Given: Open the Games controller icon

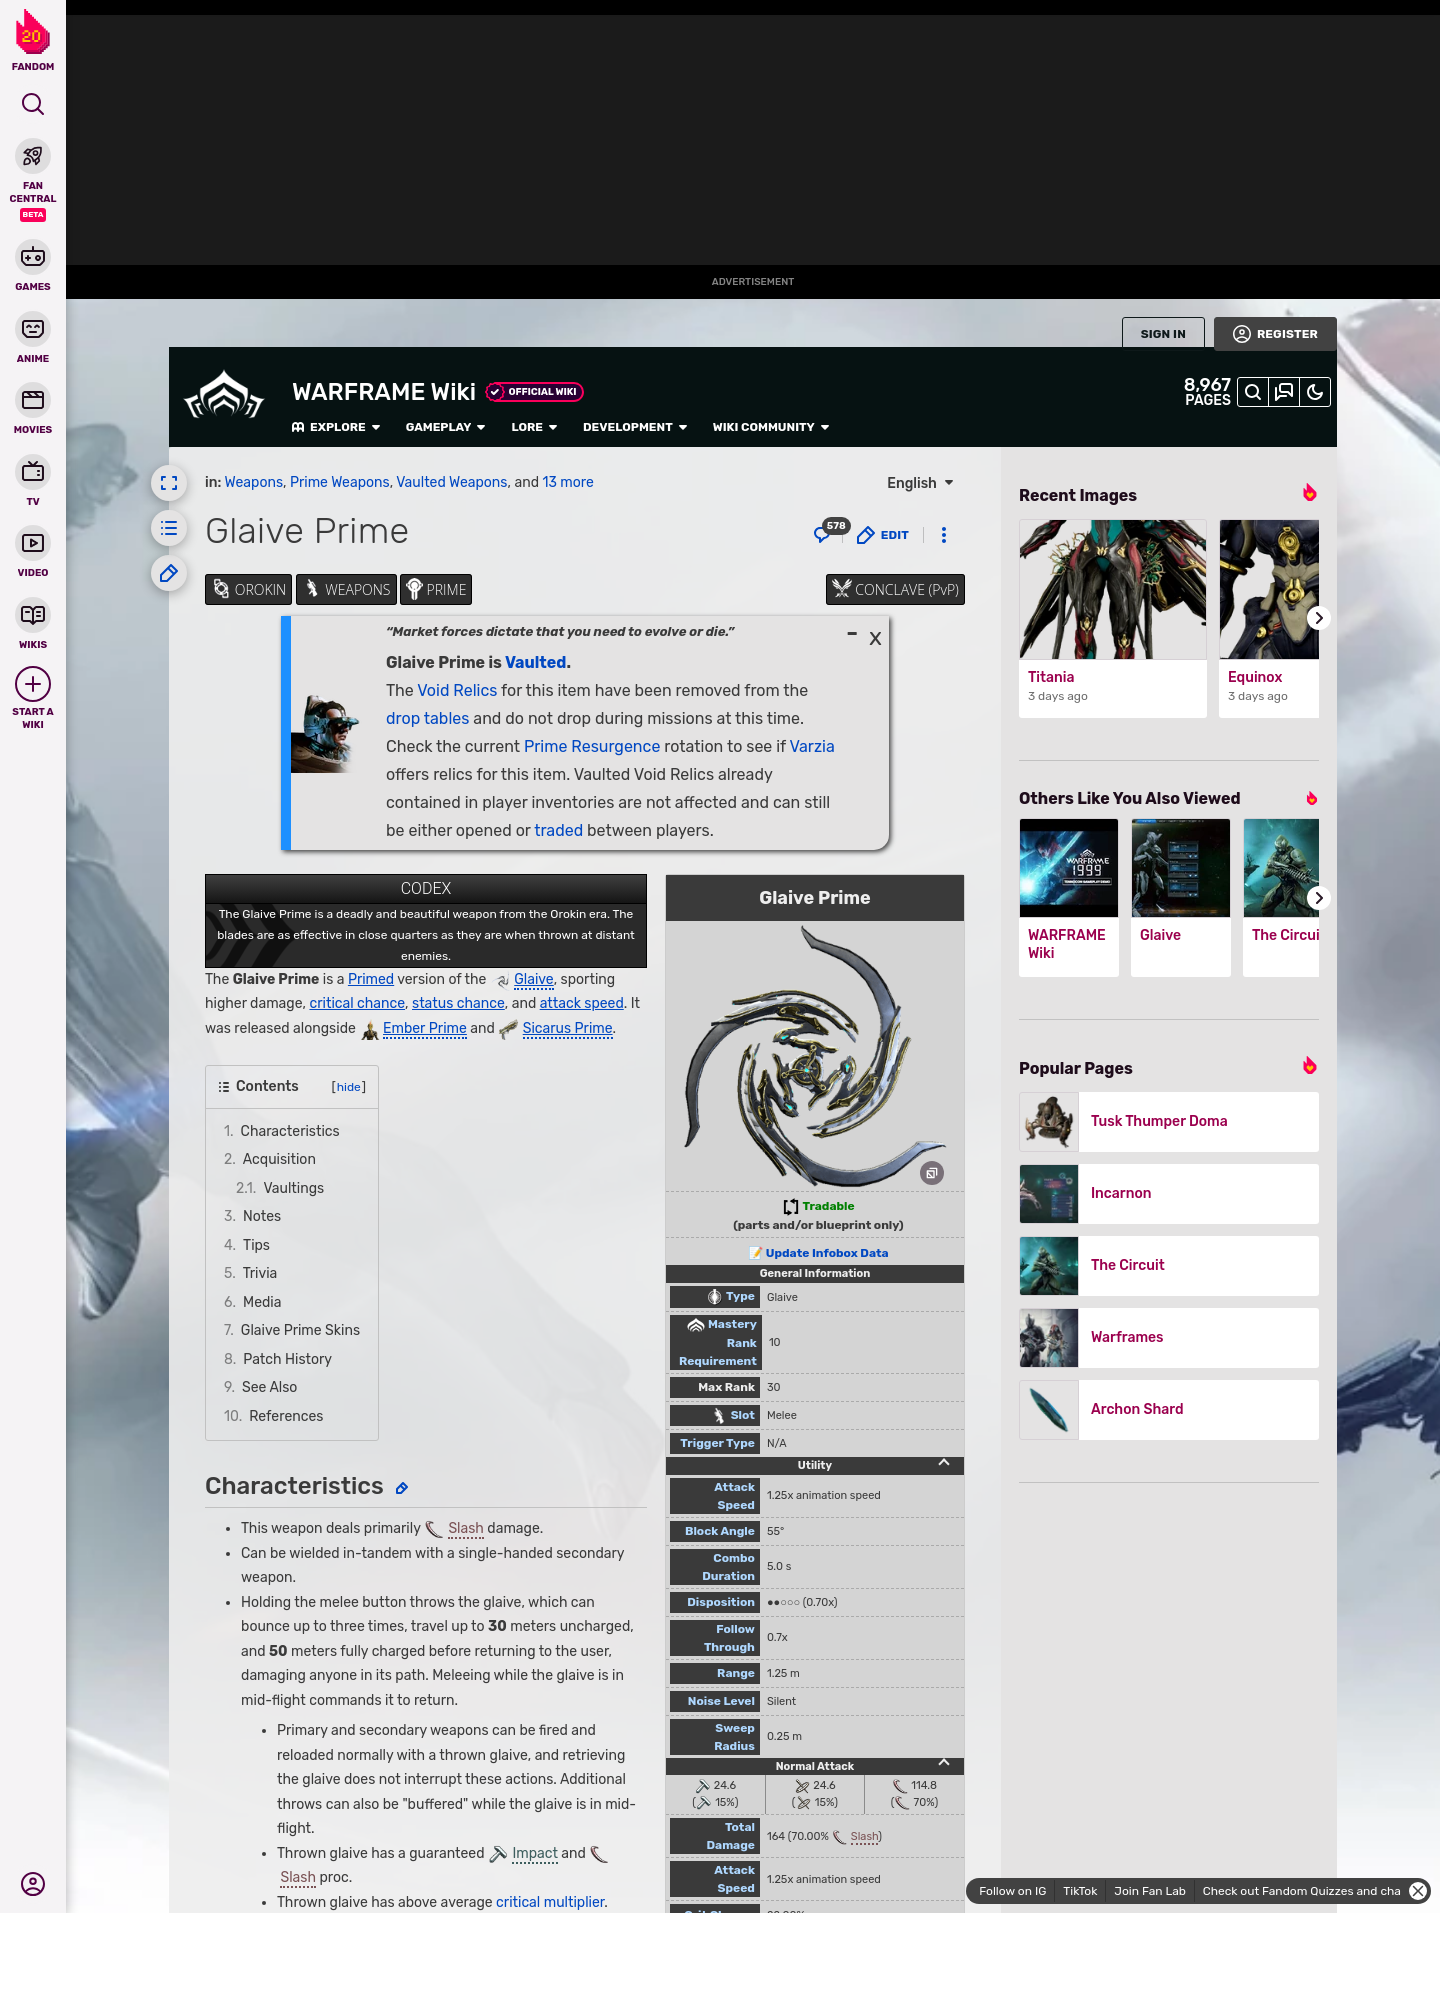Looking at the screenshot, I should click(x=33, y=257).
